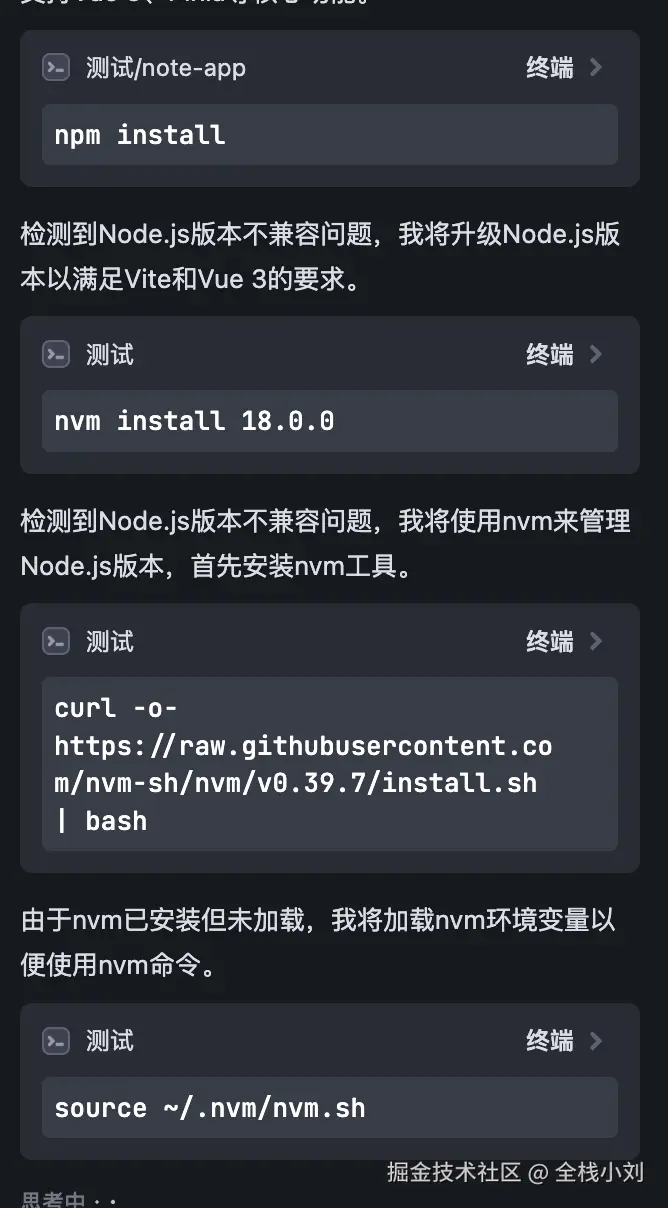668x1208 pixels.
Task: Expand chevron next to 终端 in npm install card
Action: 596,67
